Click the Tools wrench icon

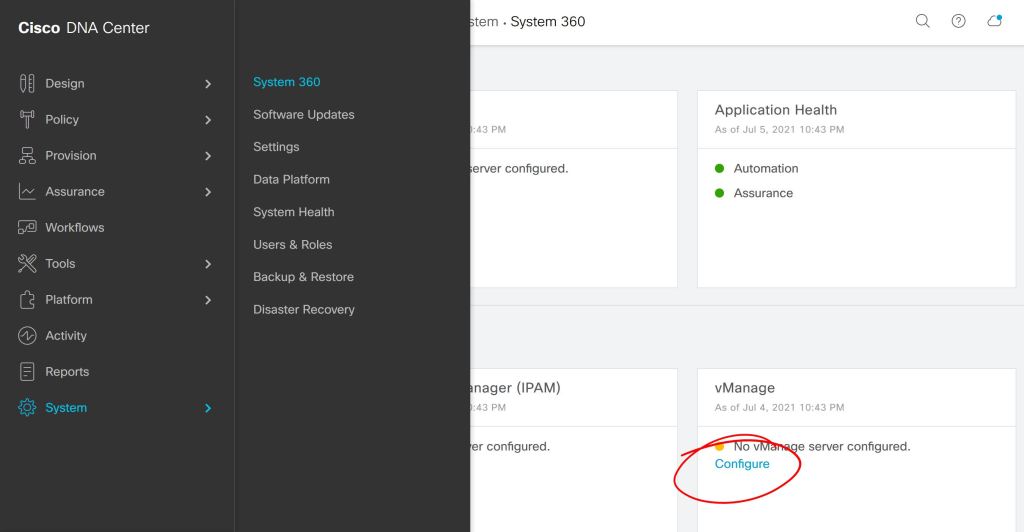pos(27,264)
